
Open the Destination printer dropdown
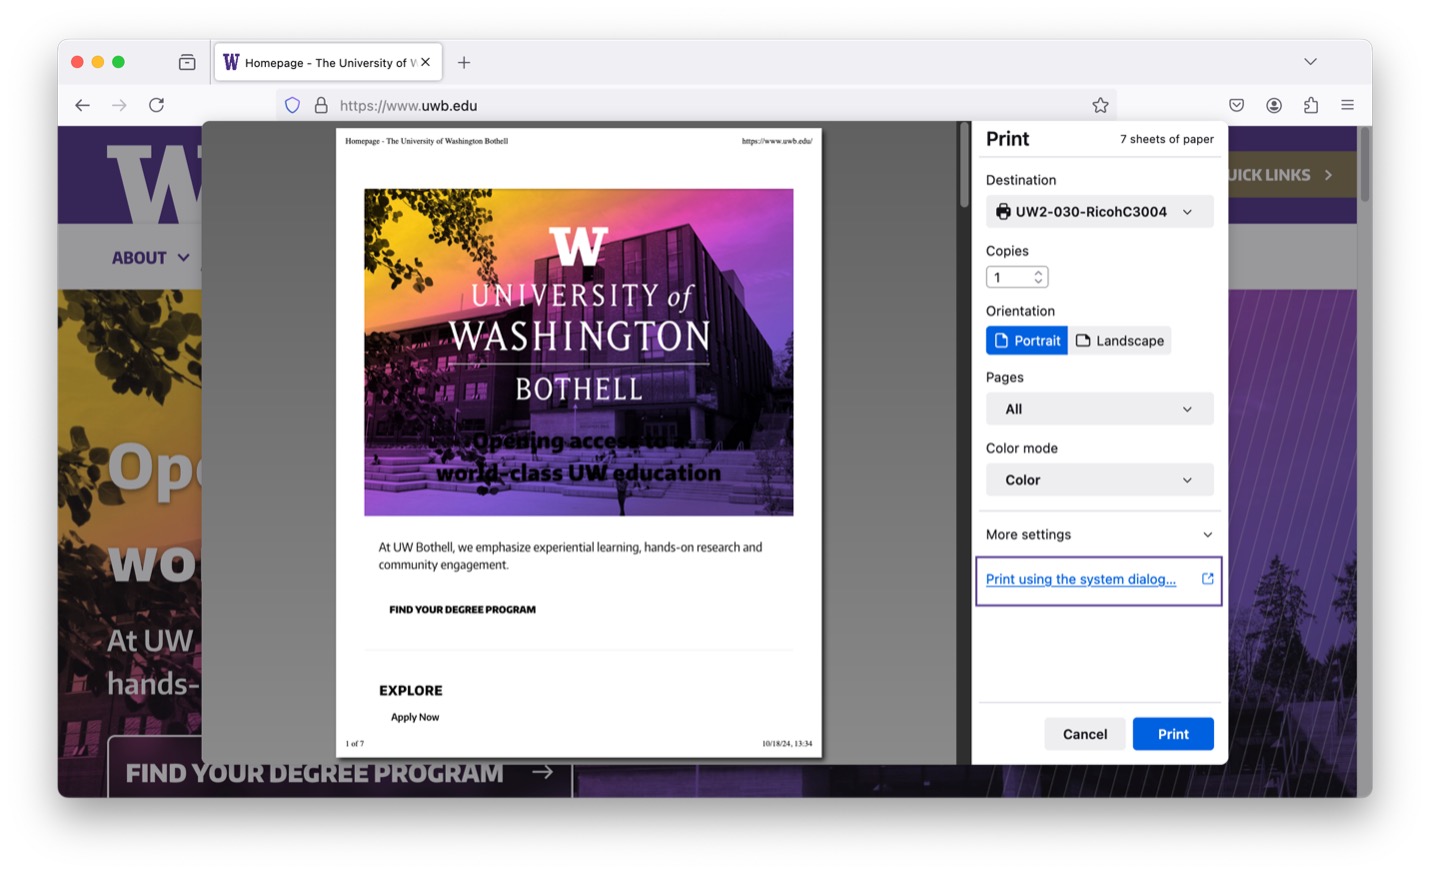coord(1100,211)
